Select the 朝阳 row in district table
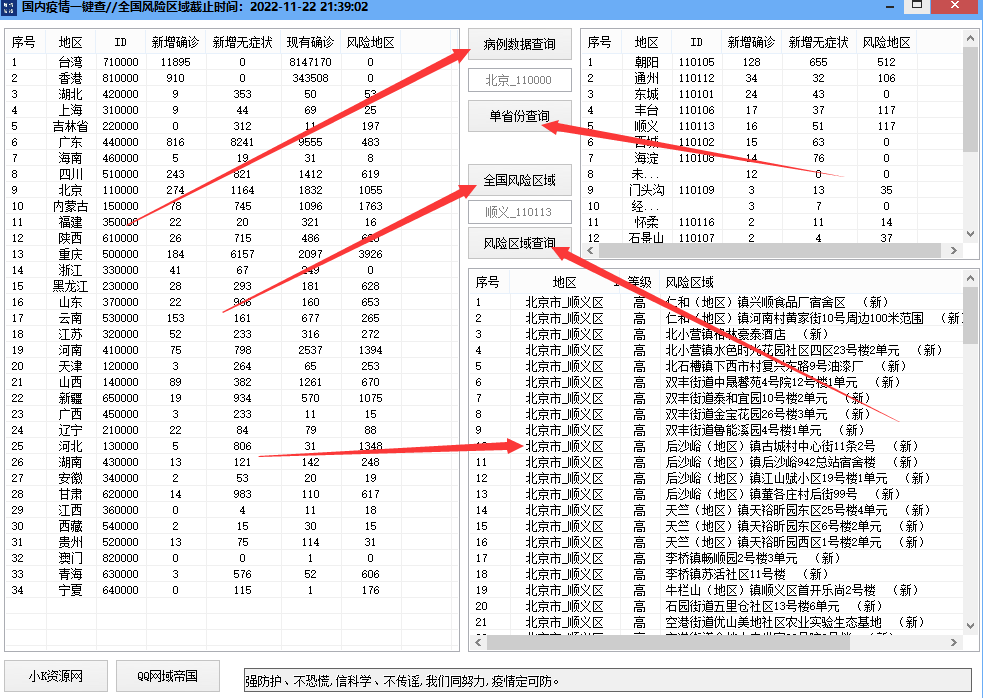983x698 pixels. (772, 62)
